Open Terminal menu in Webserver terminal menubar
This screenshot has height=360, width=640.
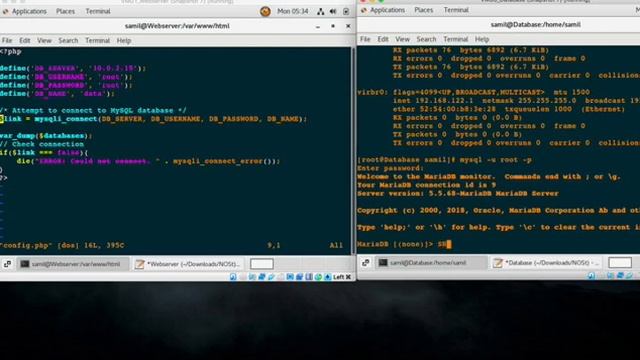click(x=98, y=40)
